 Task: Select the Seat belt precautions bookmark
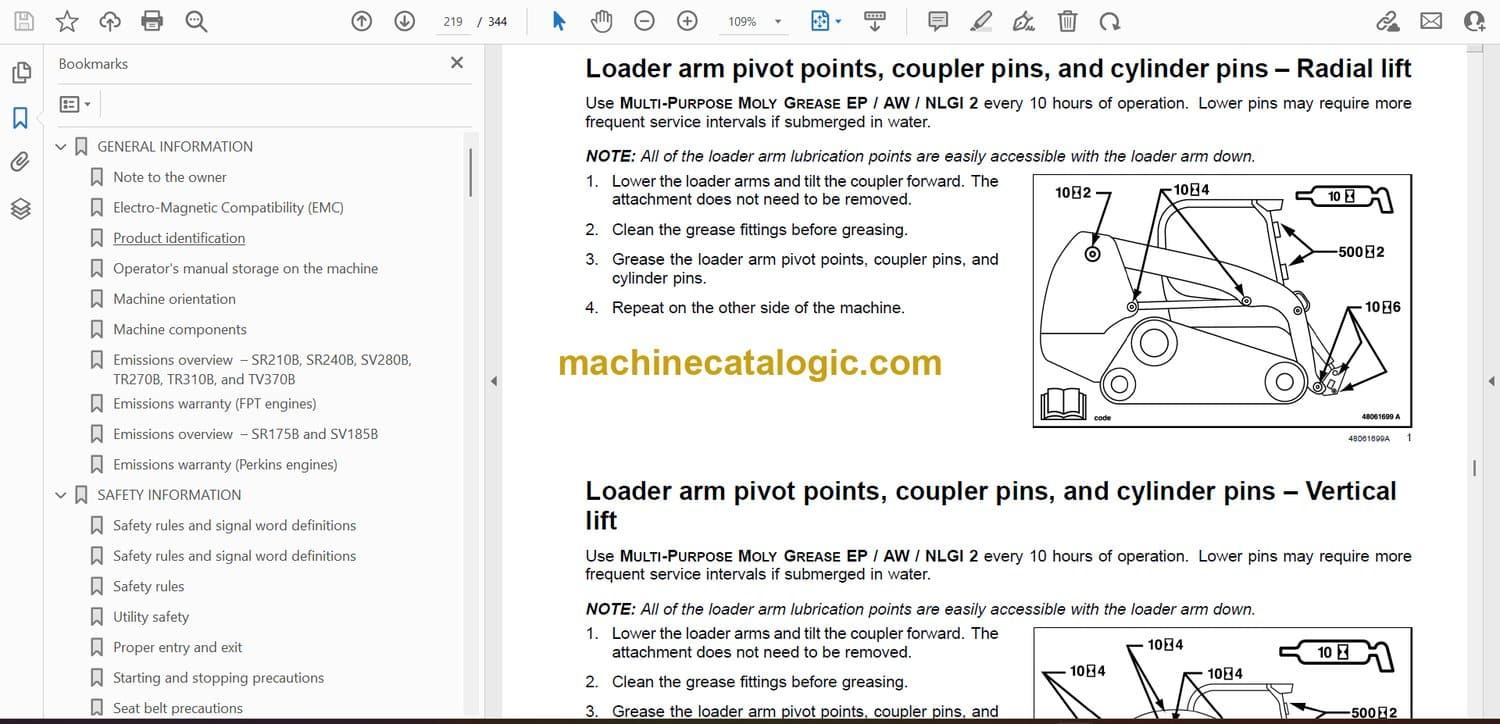pyautogui.click(x=178, y=708)
